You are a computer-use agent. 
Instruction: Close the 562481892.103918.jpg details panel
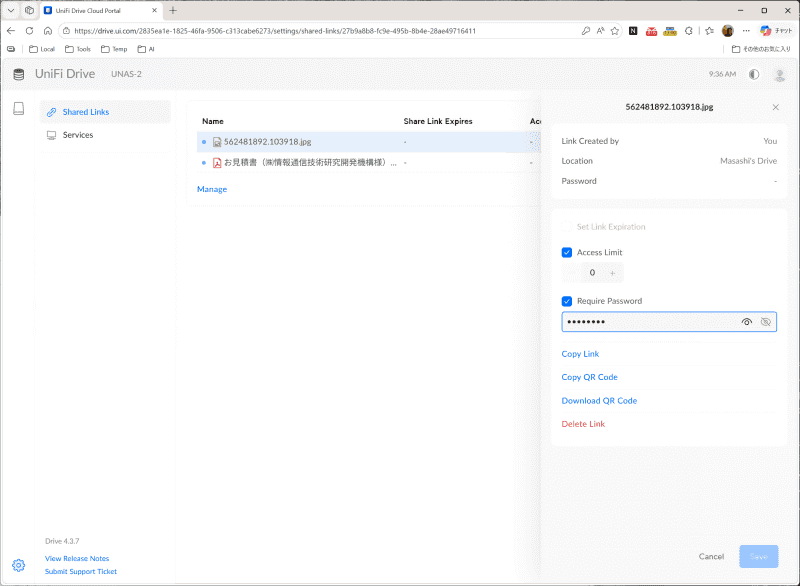click(x=776, y=107)
